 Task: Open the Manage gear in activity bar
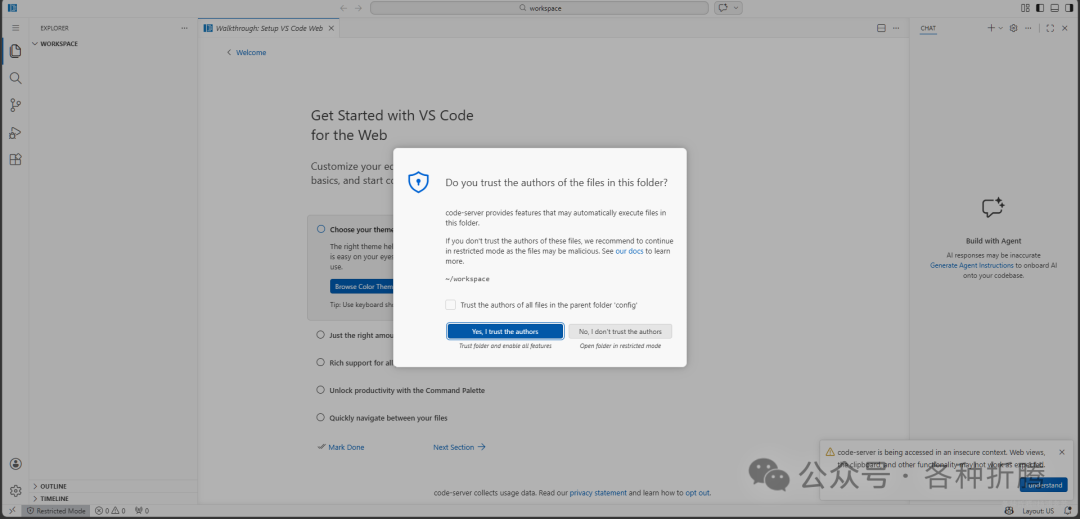15,491
